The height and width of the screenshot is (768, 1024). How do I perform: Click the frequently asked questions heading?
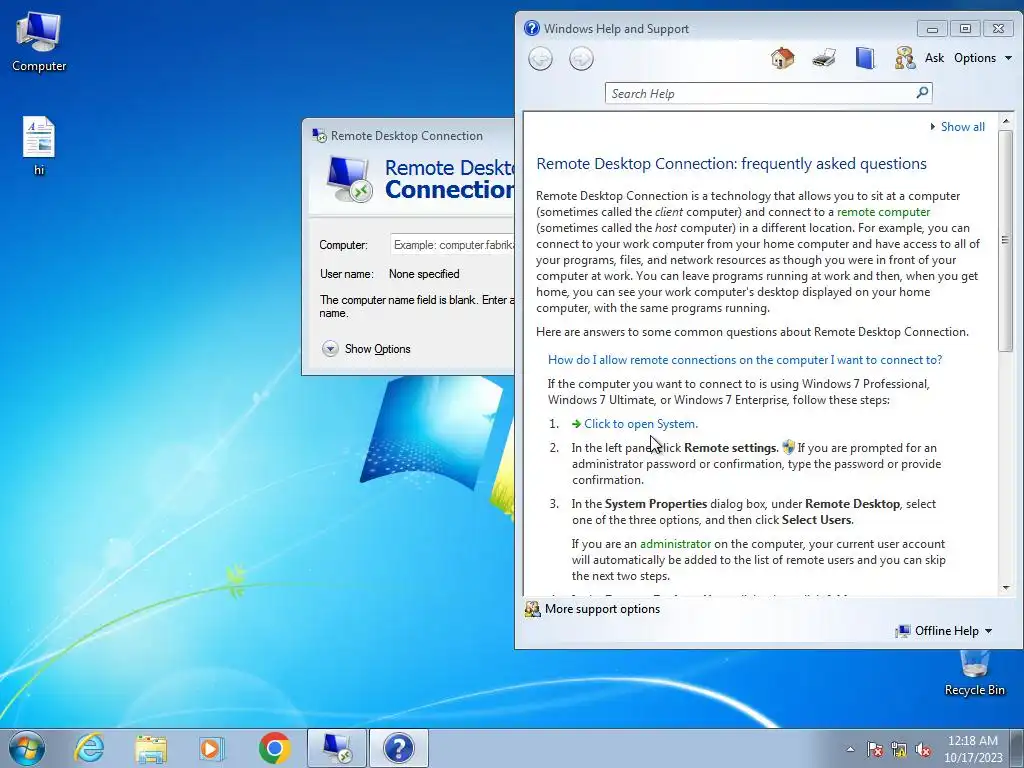731,164
